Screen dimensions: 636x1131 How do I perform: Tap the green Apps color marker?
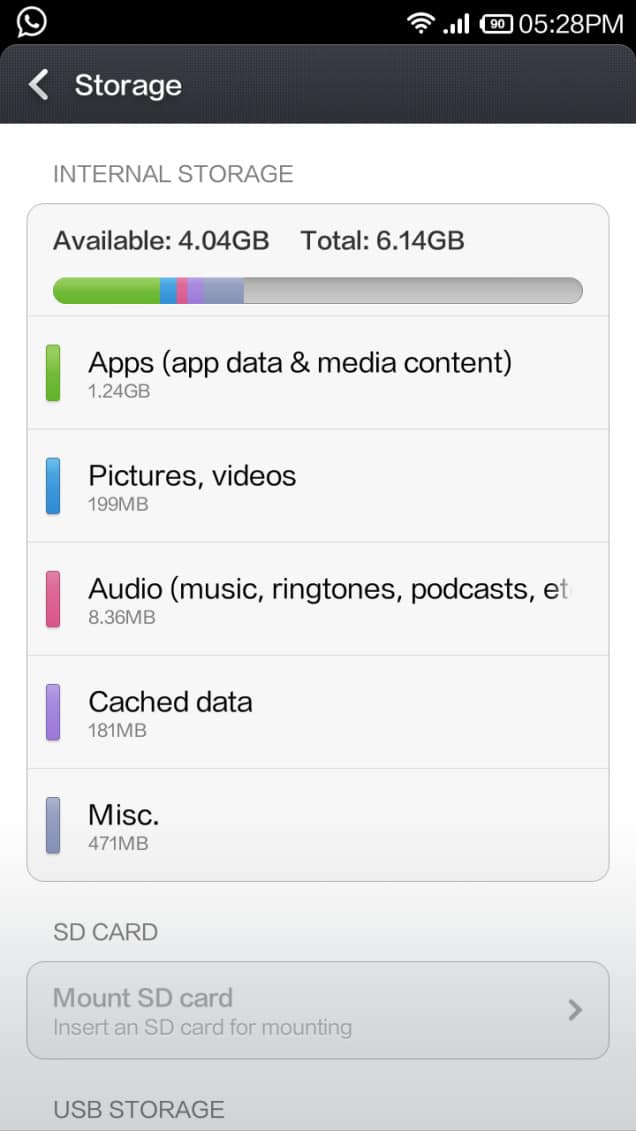click(53, 373)
